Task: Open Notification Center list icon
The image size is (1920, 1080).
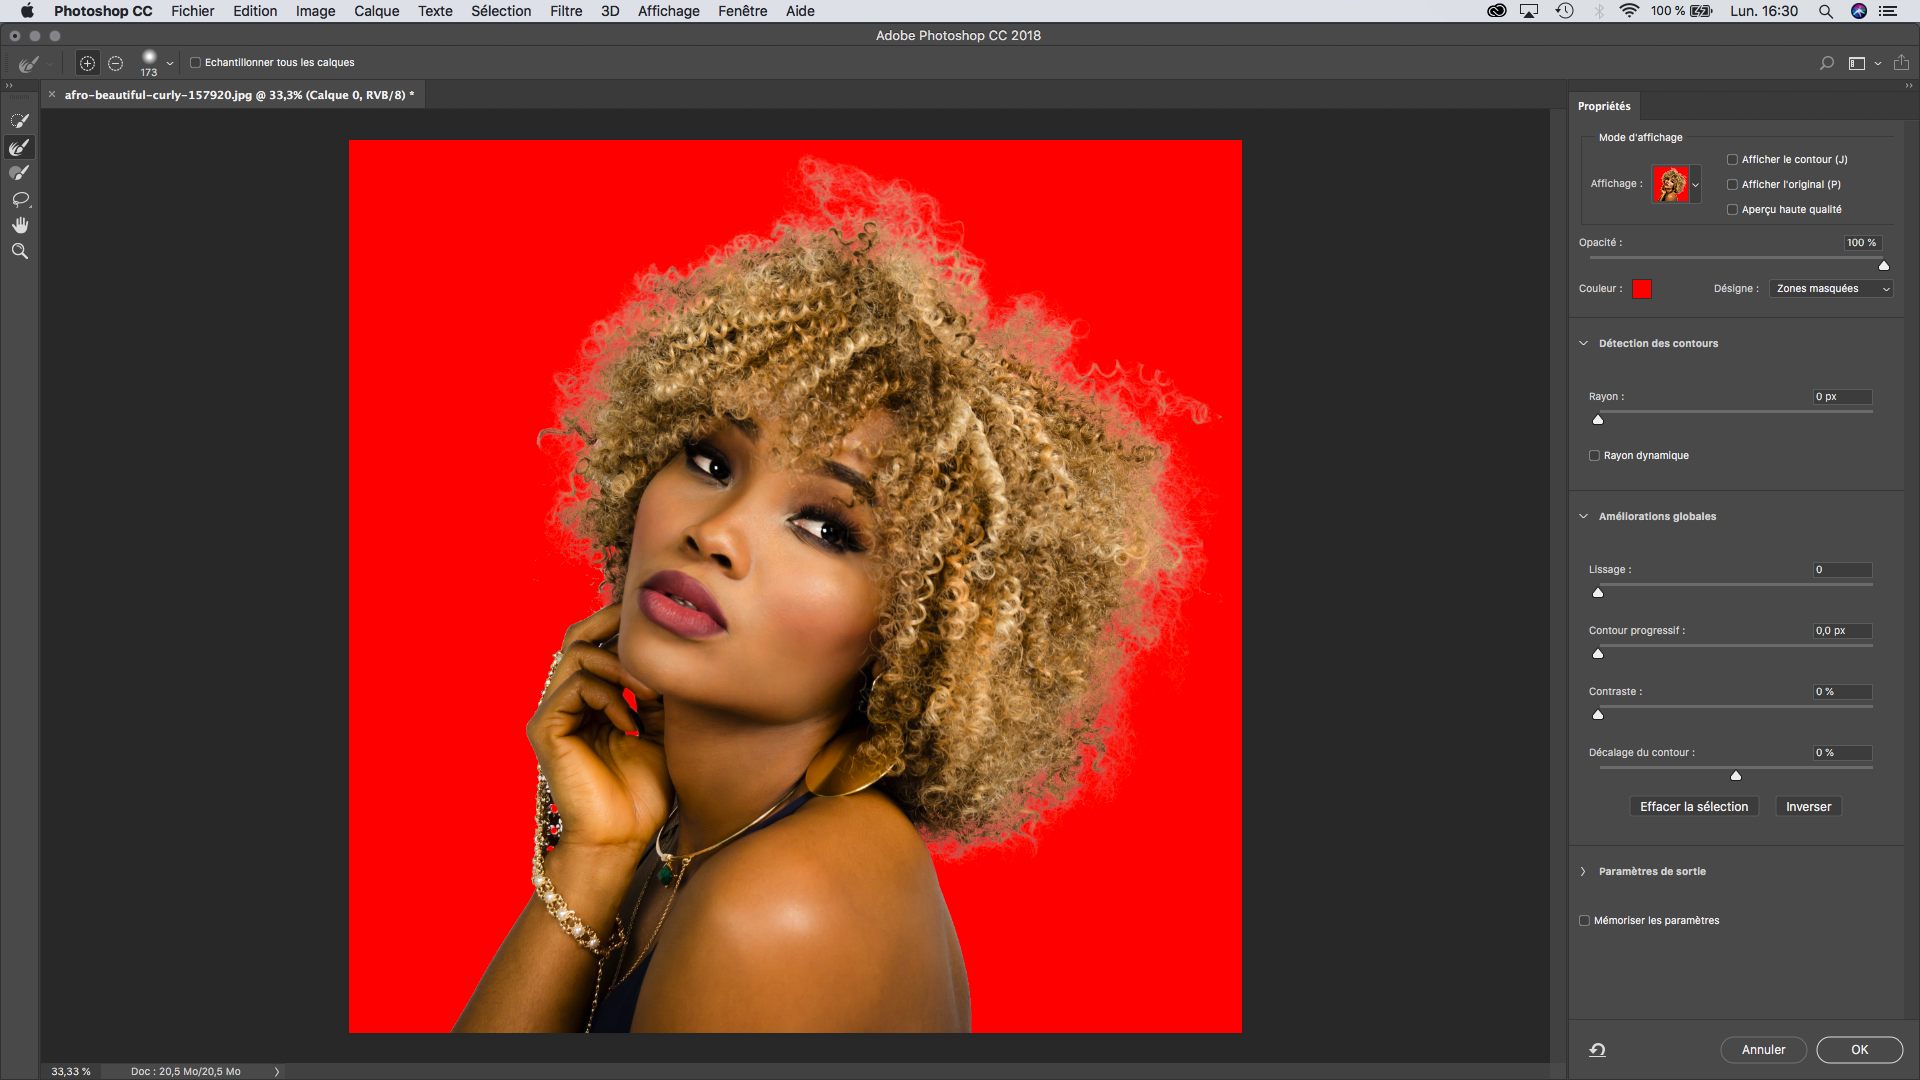Action: [1889, 11]
